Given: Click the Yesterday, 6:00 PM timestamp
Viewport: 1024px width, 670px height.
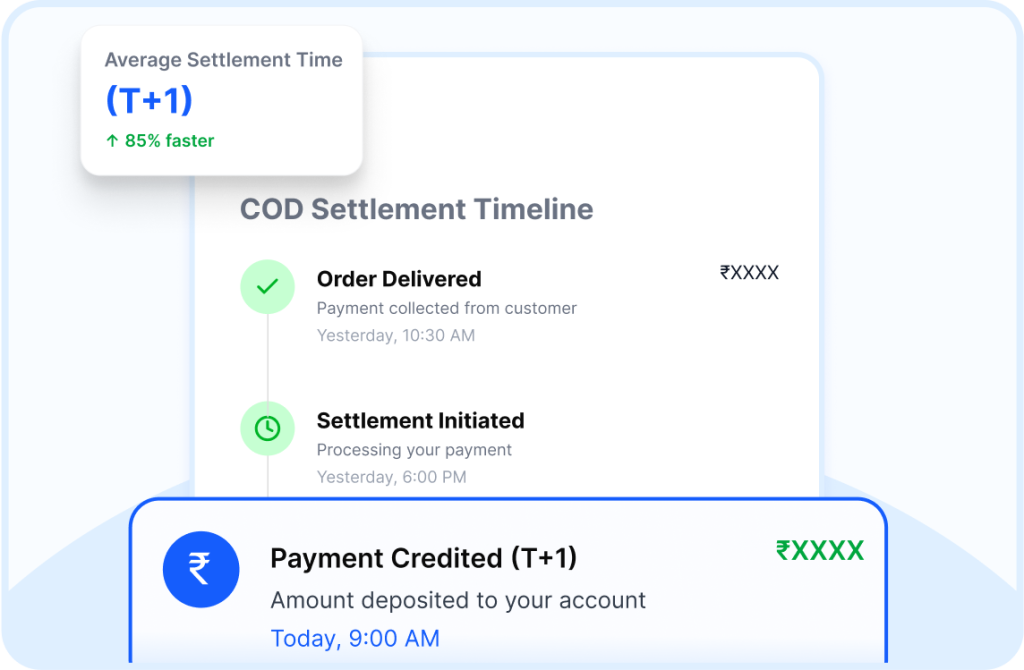Looking at the screenshot, I should [391, 477].
